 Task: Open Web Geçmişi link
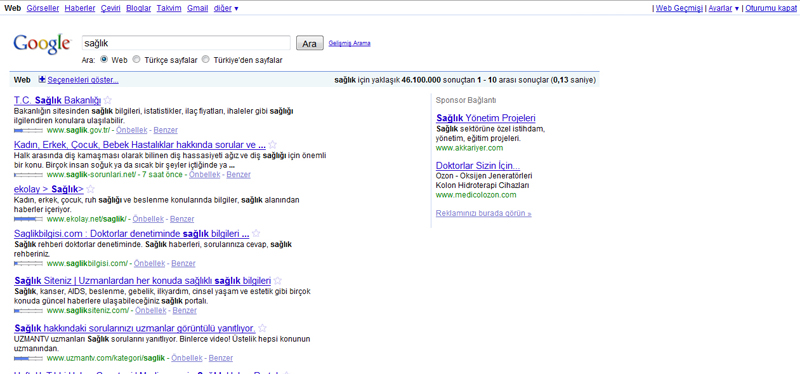pos(679,8)
